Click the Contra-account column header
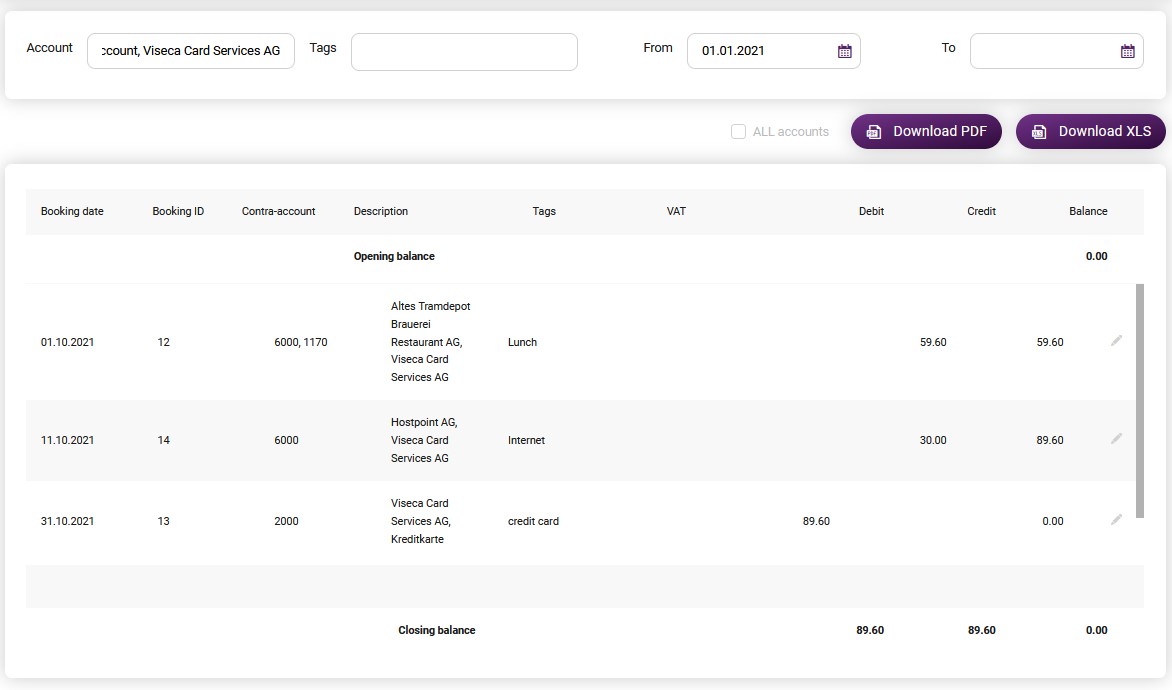 (278, 212)
